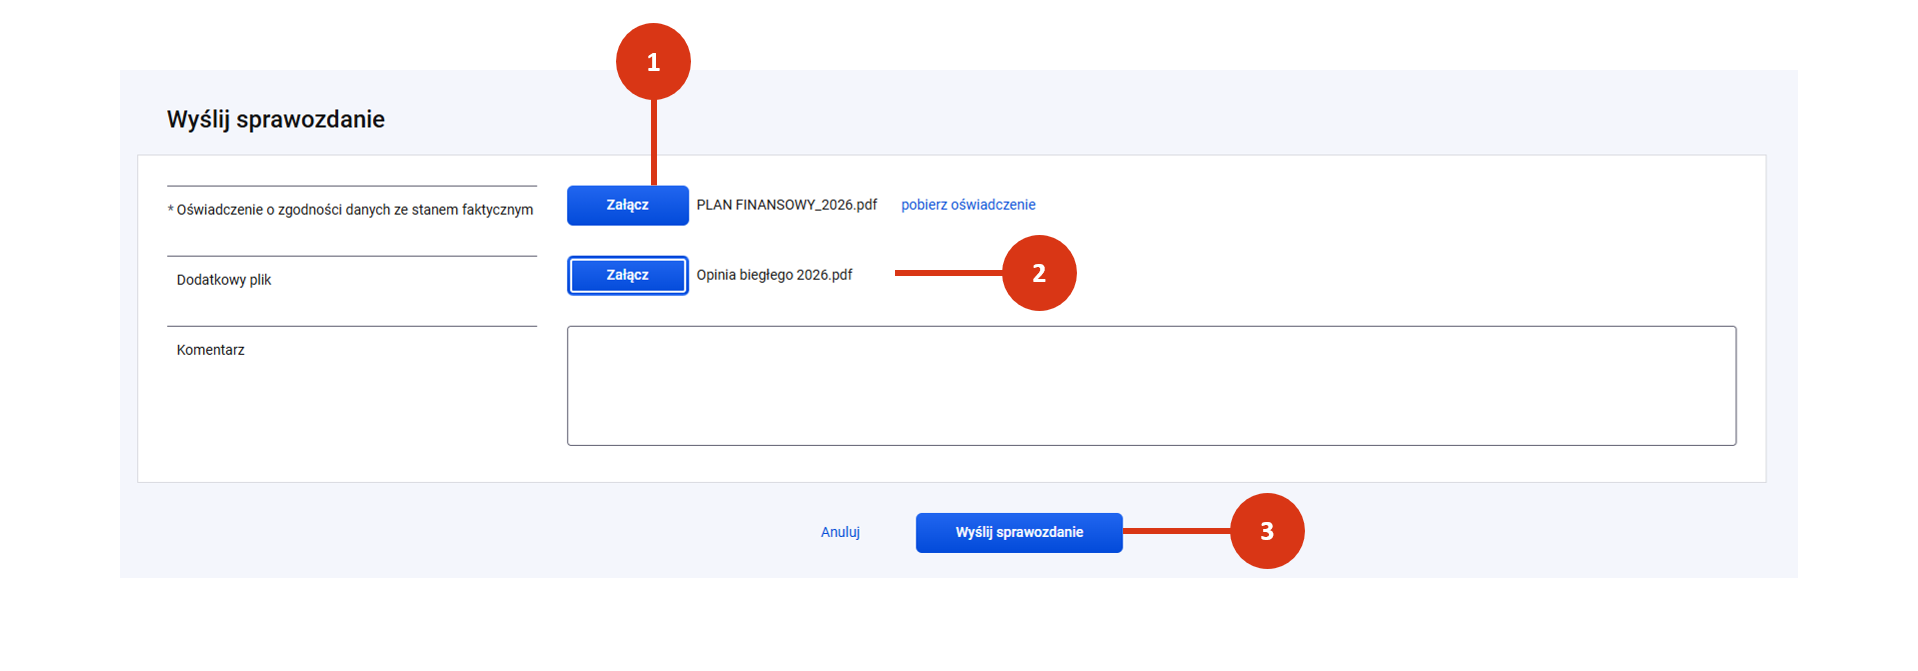Screen dimensions: 1918x671
Task: Select the red circle marker numbered 2
Action: point(1039,273)
